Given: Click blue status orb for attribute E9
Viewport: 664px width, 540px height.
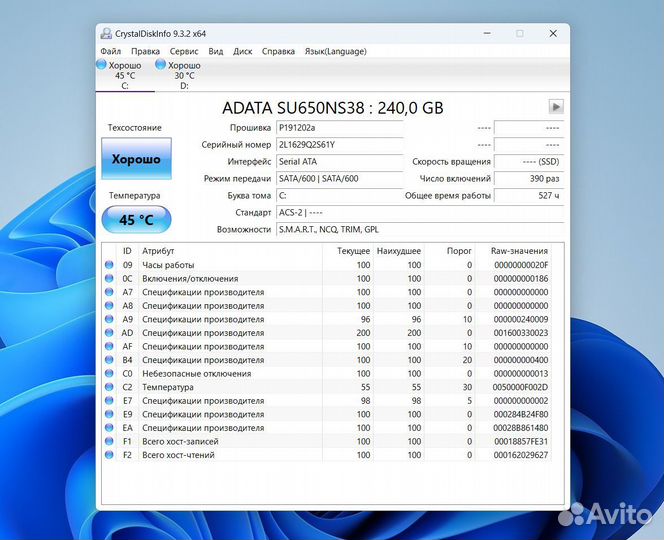Looking at the screenshot, I should [x=109, y=414].
